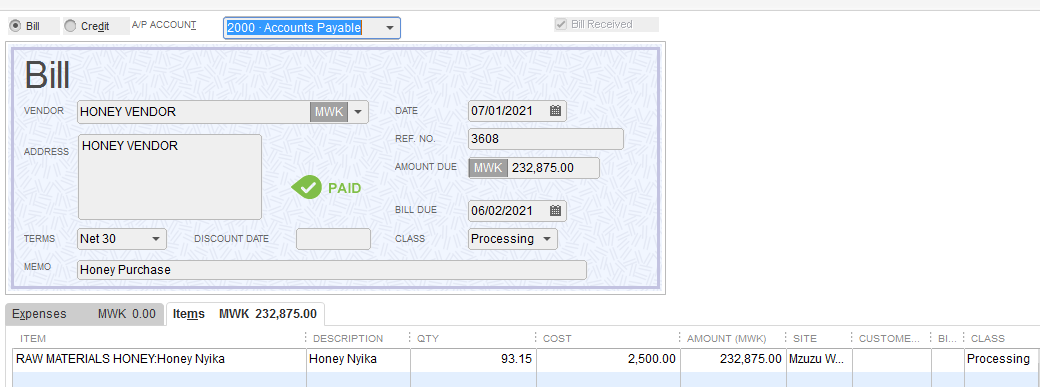1040x387 pixels.
Task: Select the Credit radio button
Action: 70,27
